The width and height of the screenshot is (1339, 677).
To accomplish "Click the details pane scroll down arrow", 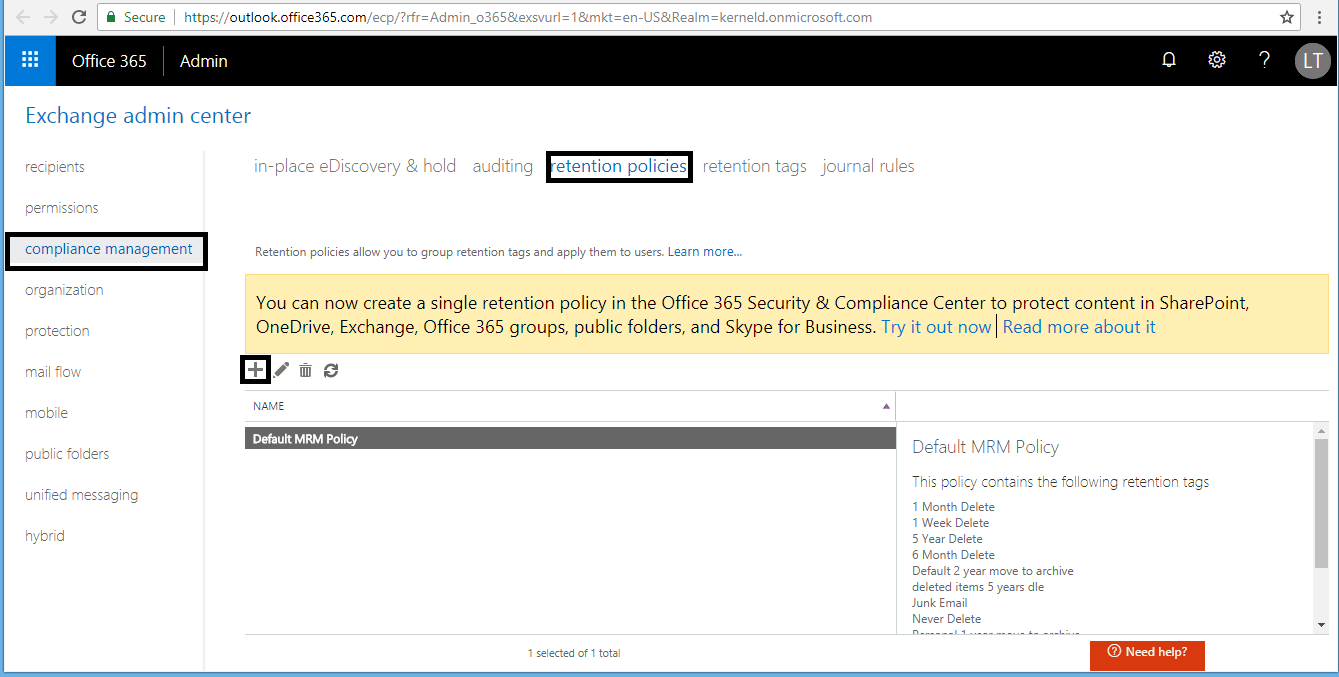I will (x=1321, y=626).
